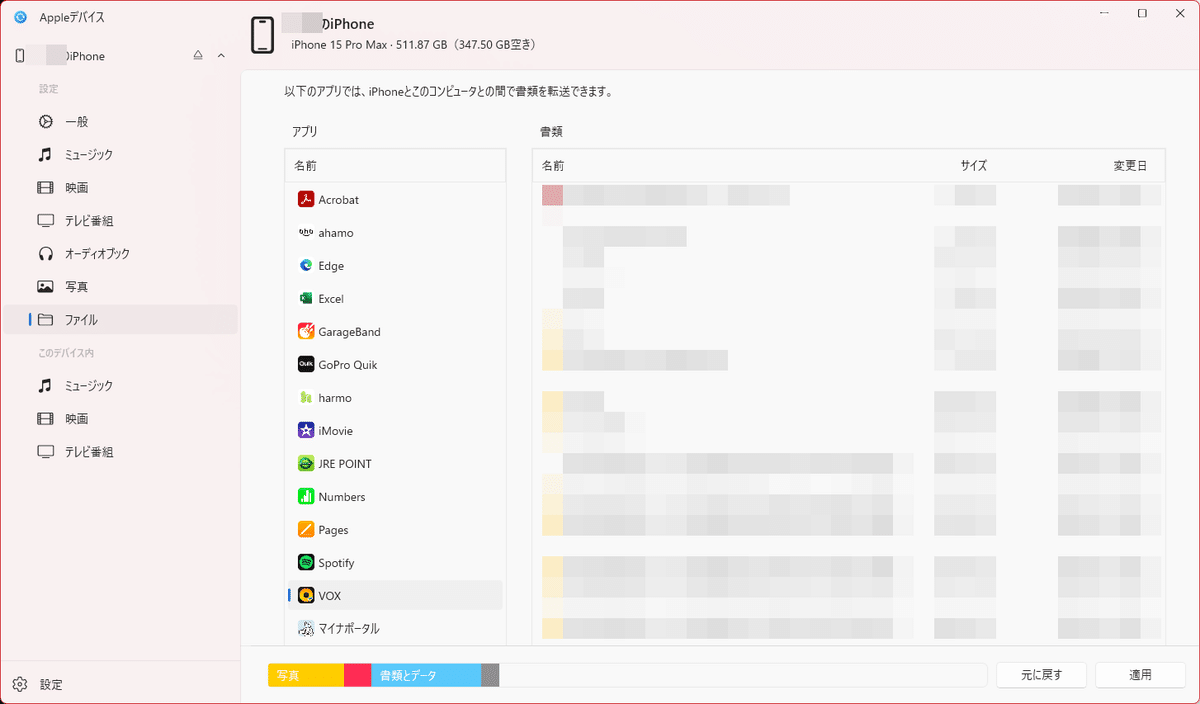Screen dimensions: 1200x704
Task: Click the Spotify app icon
Action: pos(306,562)
